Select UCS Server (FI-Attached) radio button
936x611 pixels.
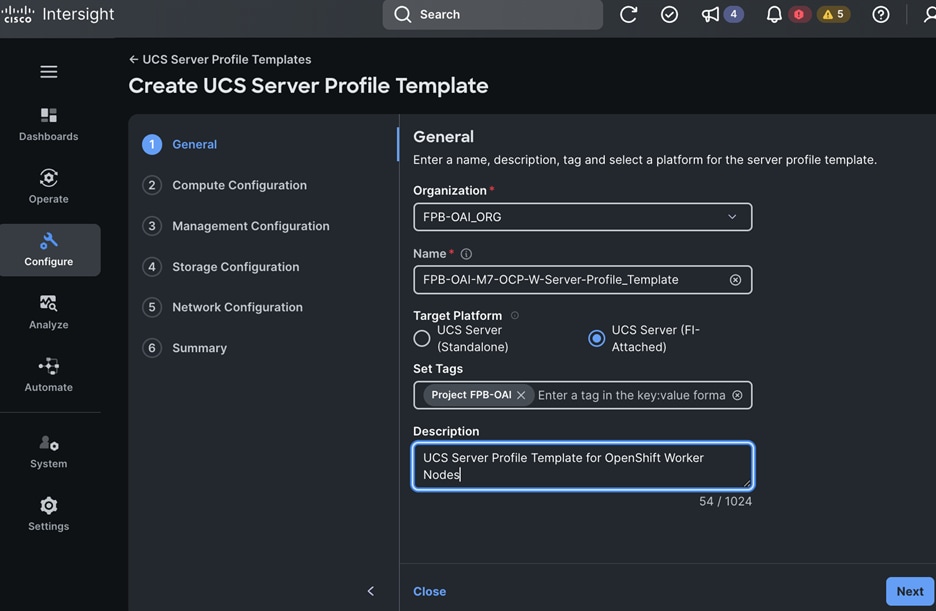[x=596, y=338]
